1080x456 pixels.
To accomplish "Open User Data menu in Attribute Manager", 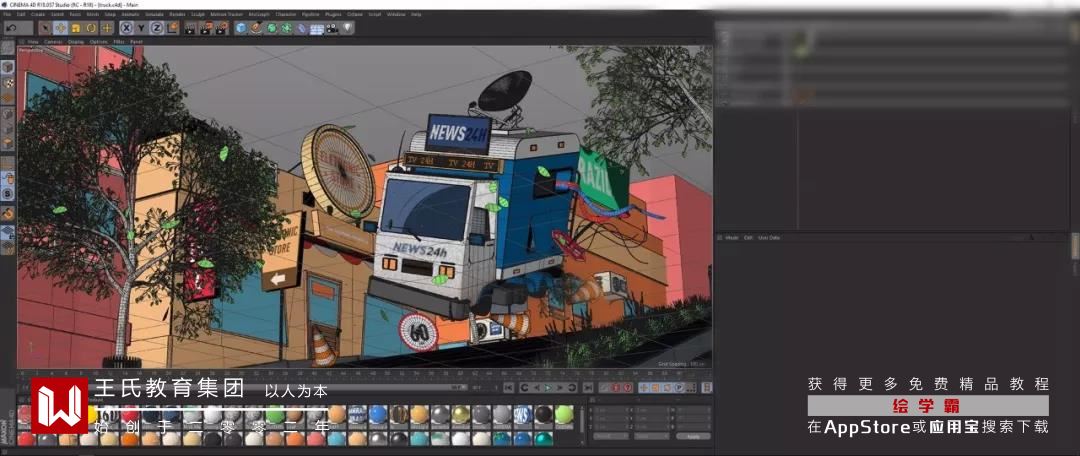I will point(769,238).
